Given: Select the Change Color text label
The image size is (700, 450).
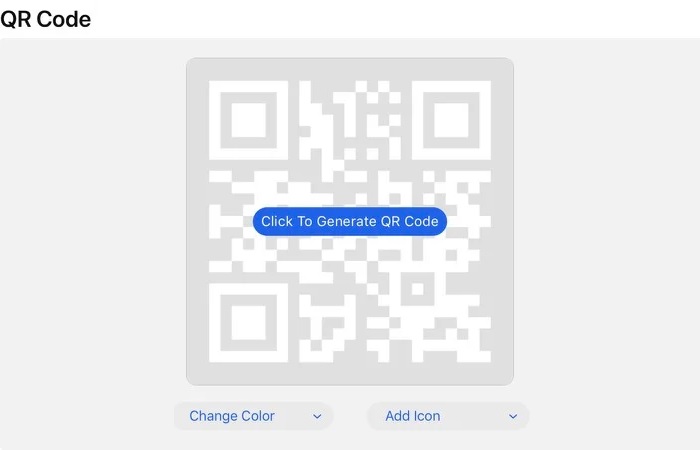Looking at the screenshot, I should point(232,416).
